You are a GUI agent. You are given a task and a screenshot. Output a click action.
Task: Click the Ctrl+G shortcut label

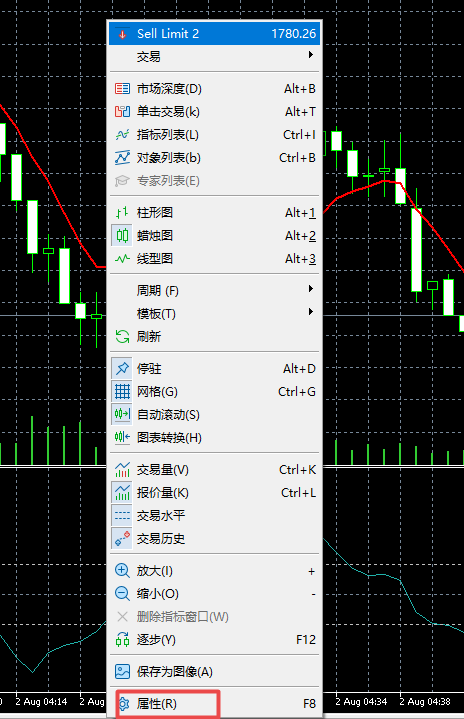[x=297, y=392]
